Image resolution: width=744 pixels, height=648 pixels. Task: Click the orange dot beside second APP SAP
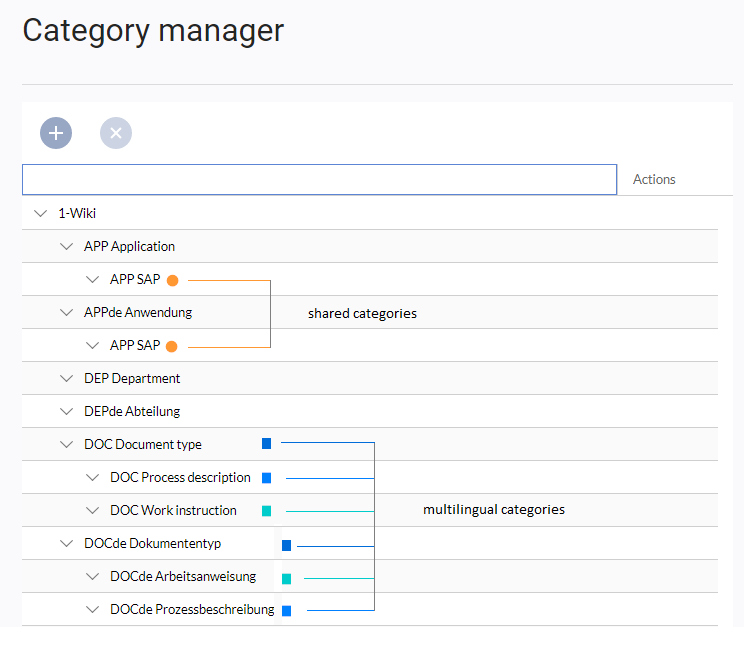pyautogui.click(x=172, y=347)
